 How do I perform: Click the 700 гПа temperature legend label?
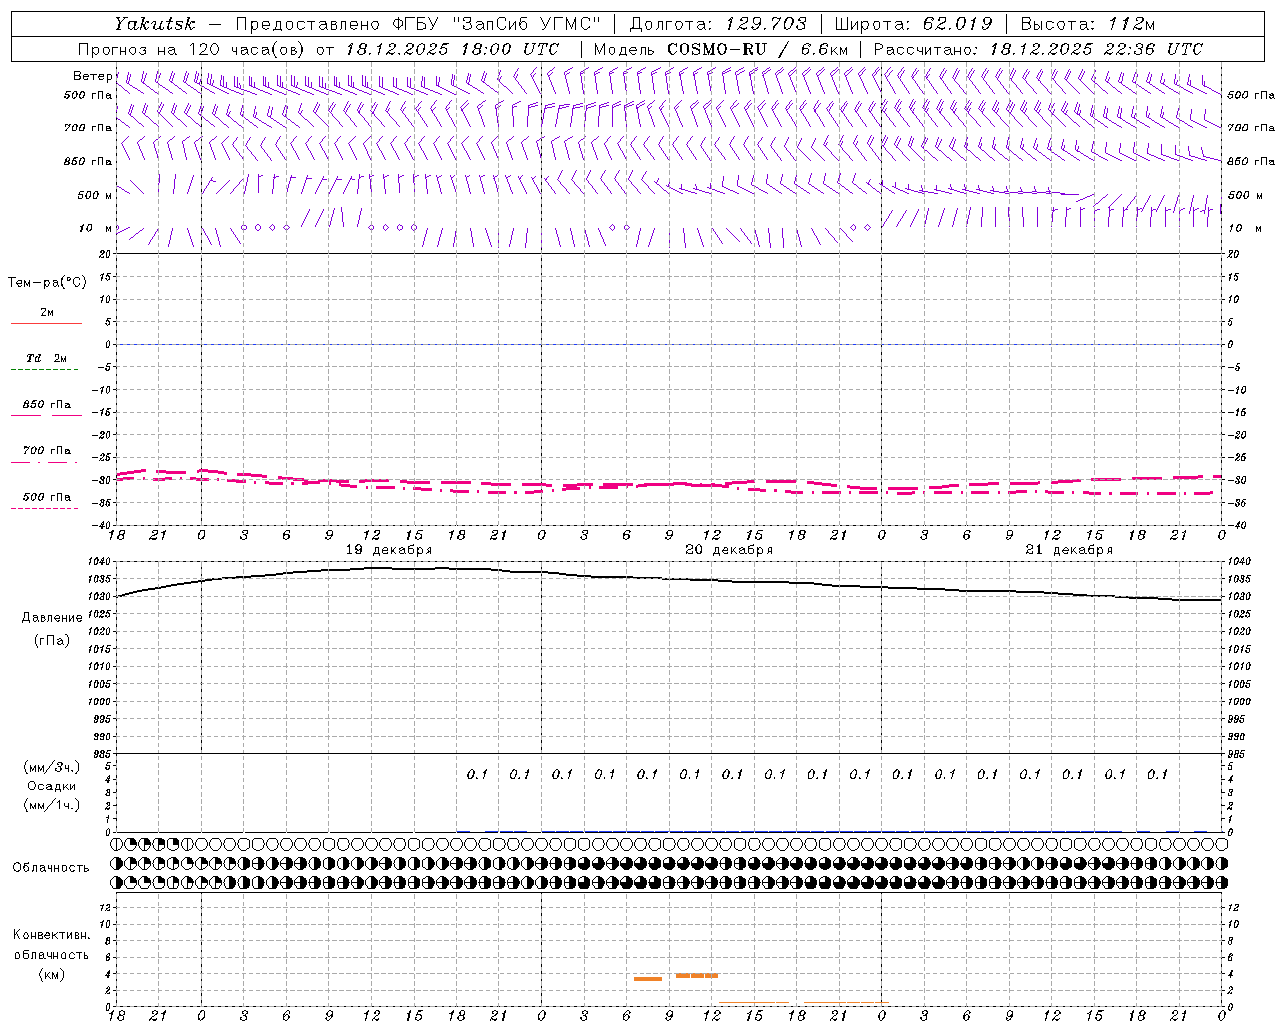coord(47,450)
